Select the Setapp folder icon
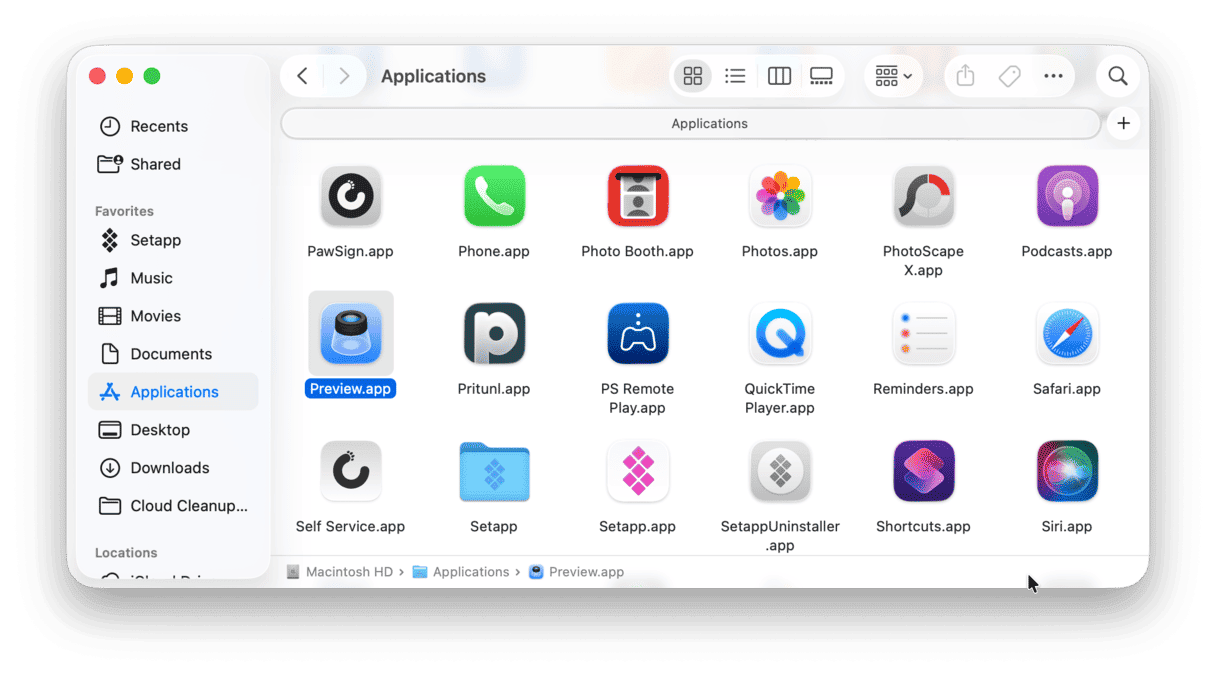Viewport: 1216px width, 676px height. click(494, 471)
